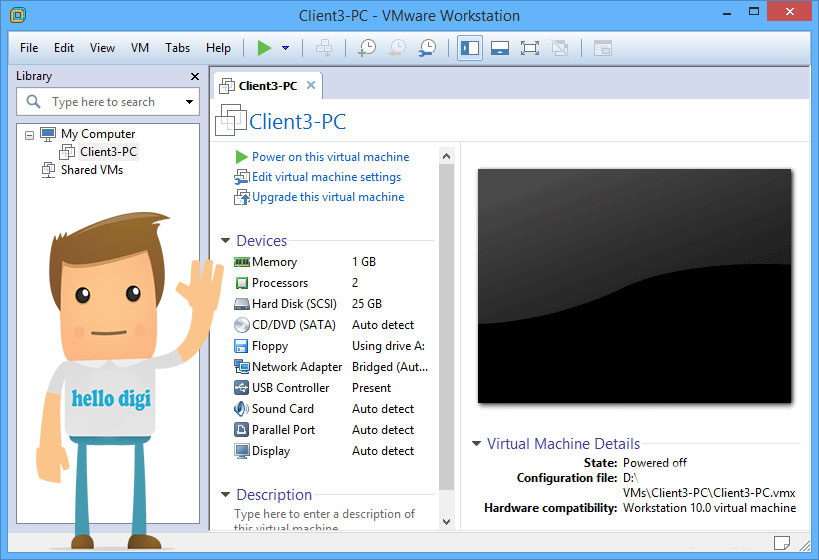The image size is (819, 560).
Task: Open the Edit menu
Action: tap(64, 48)
